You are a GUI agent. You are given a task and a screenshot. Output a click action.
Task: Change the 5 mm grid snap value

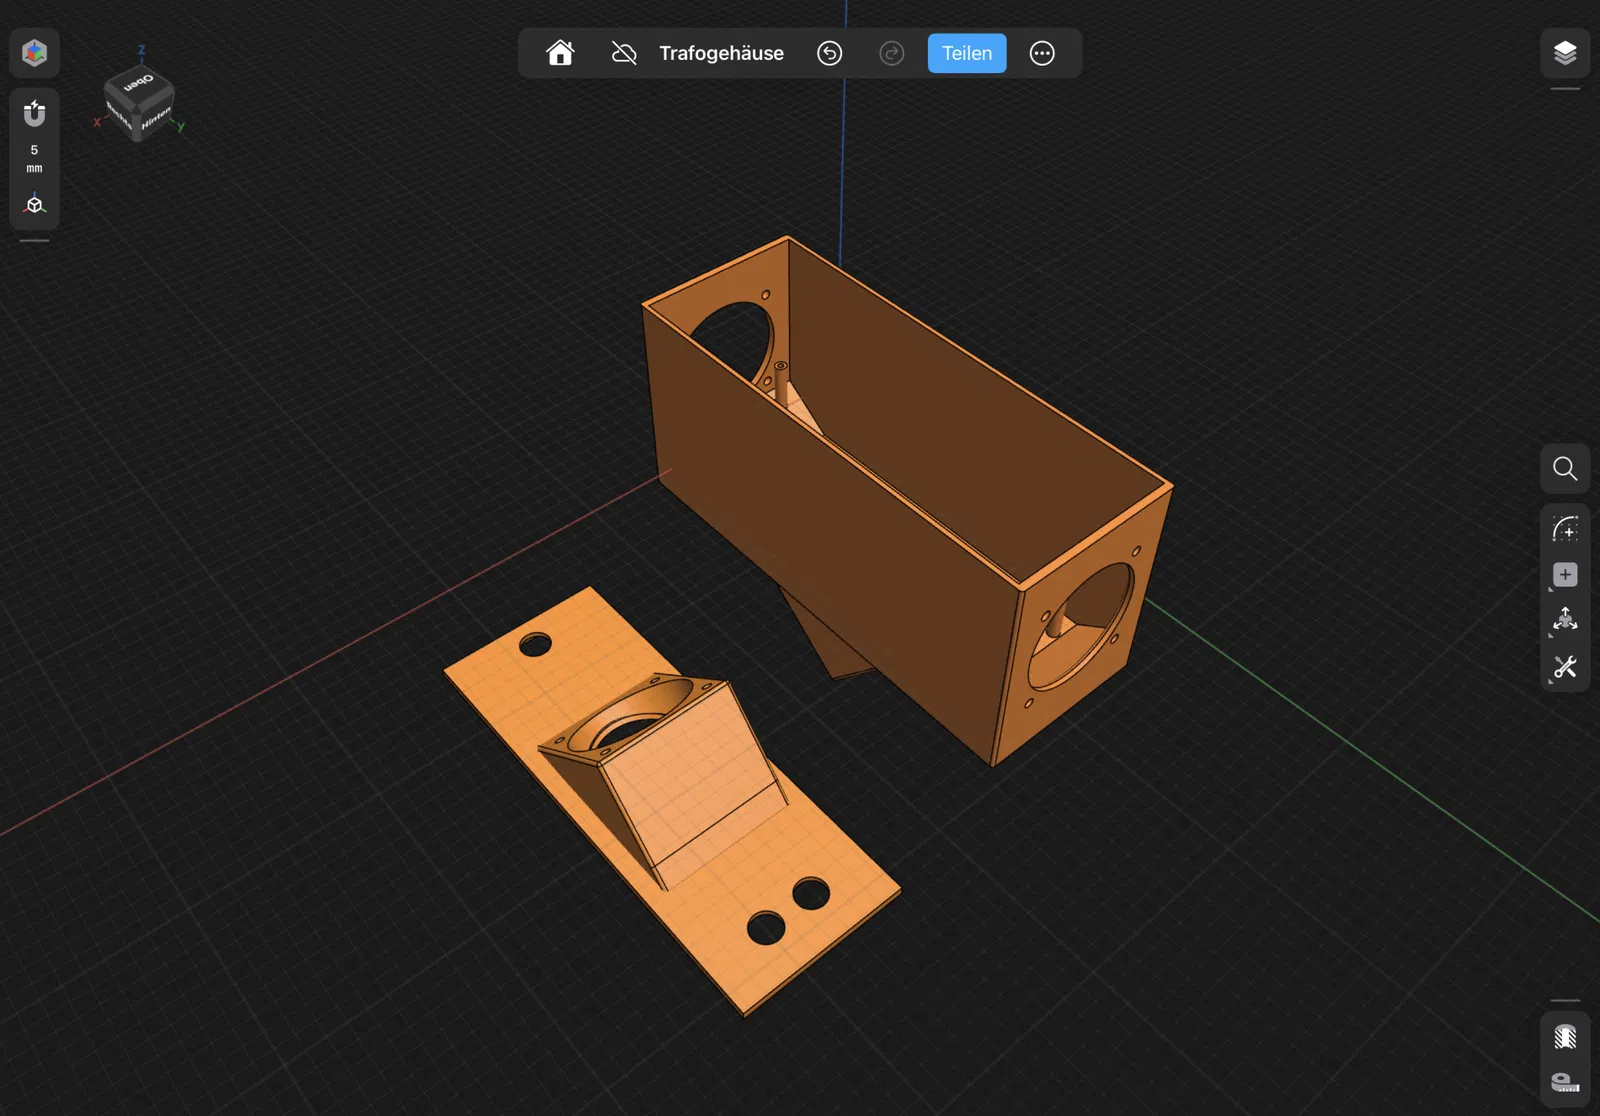tap(34, 158)
